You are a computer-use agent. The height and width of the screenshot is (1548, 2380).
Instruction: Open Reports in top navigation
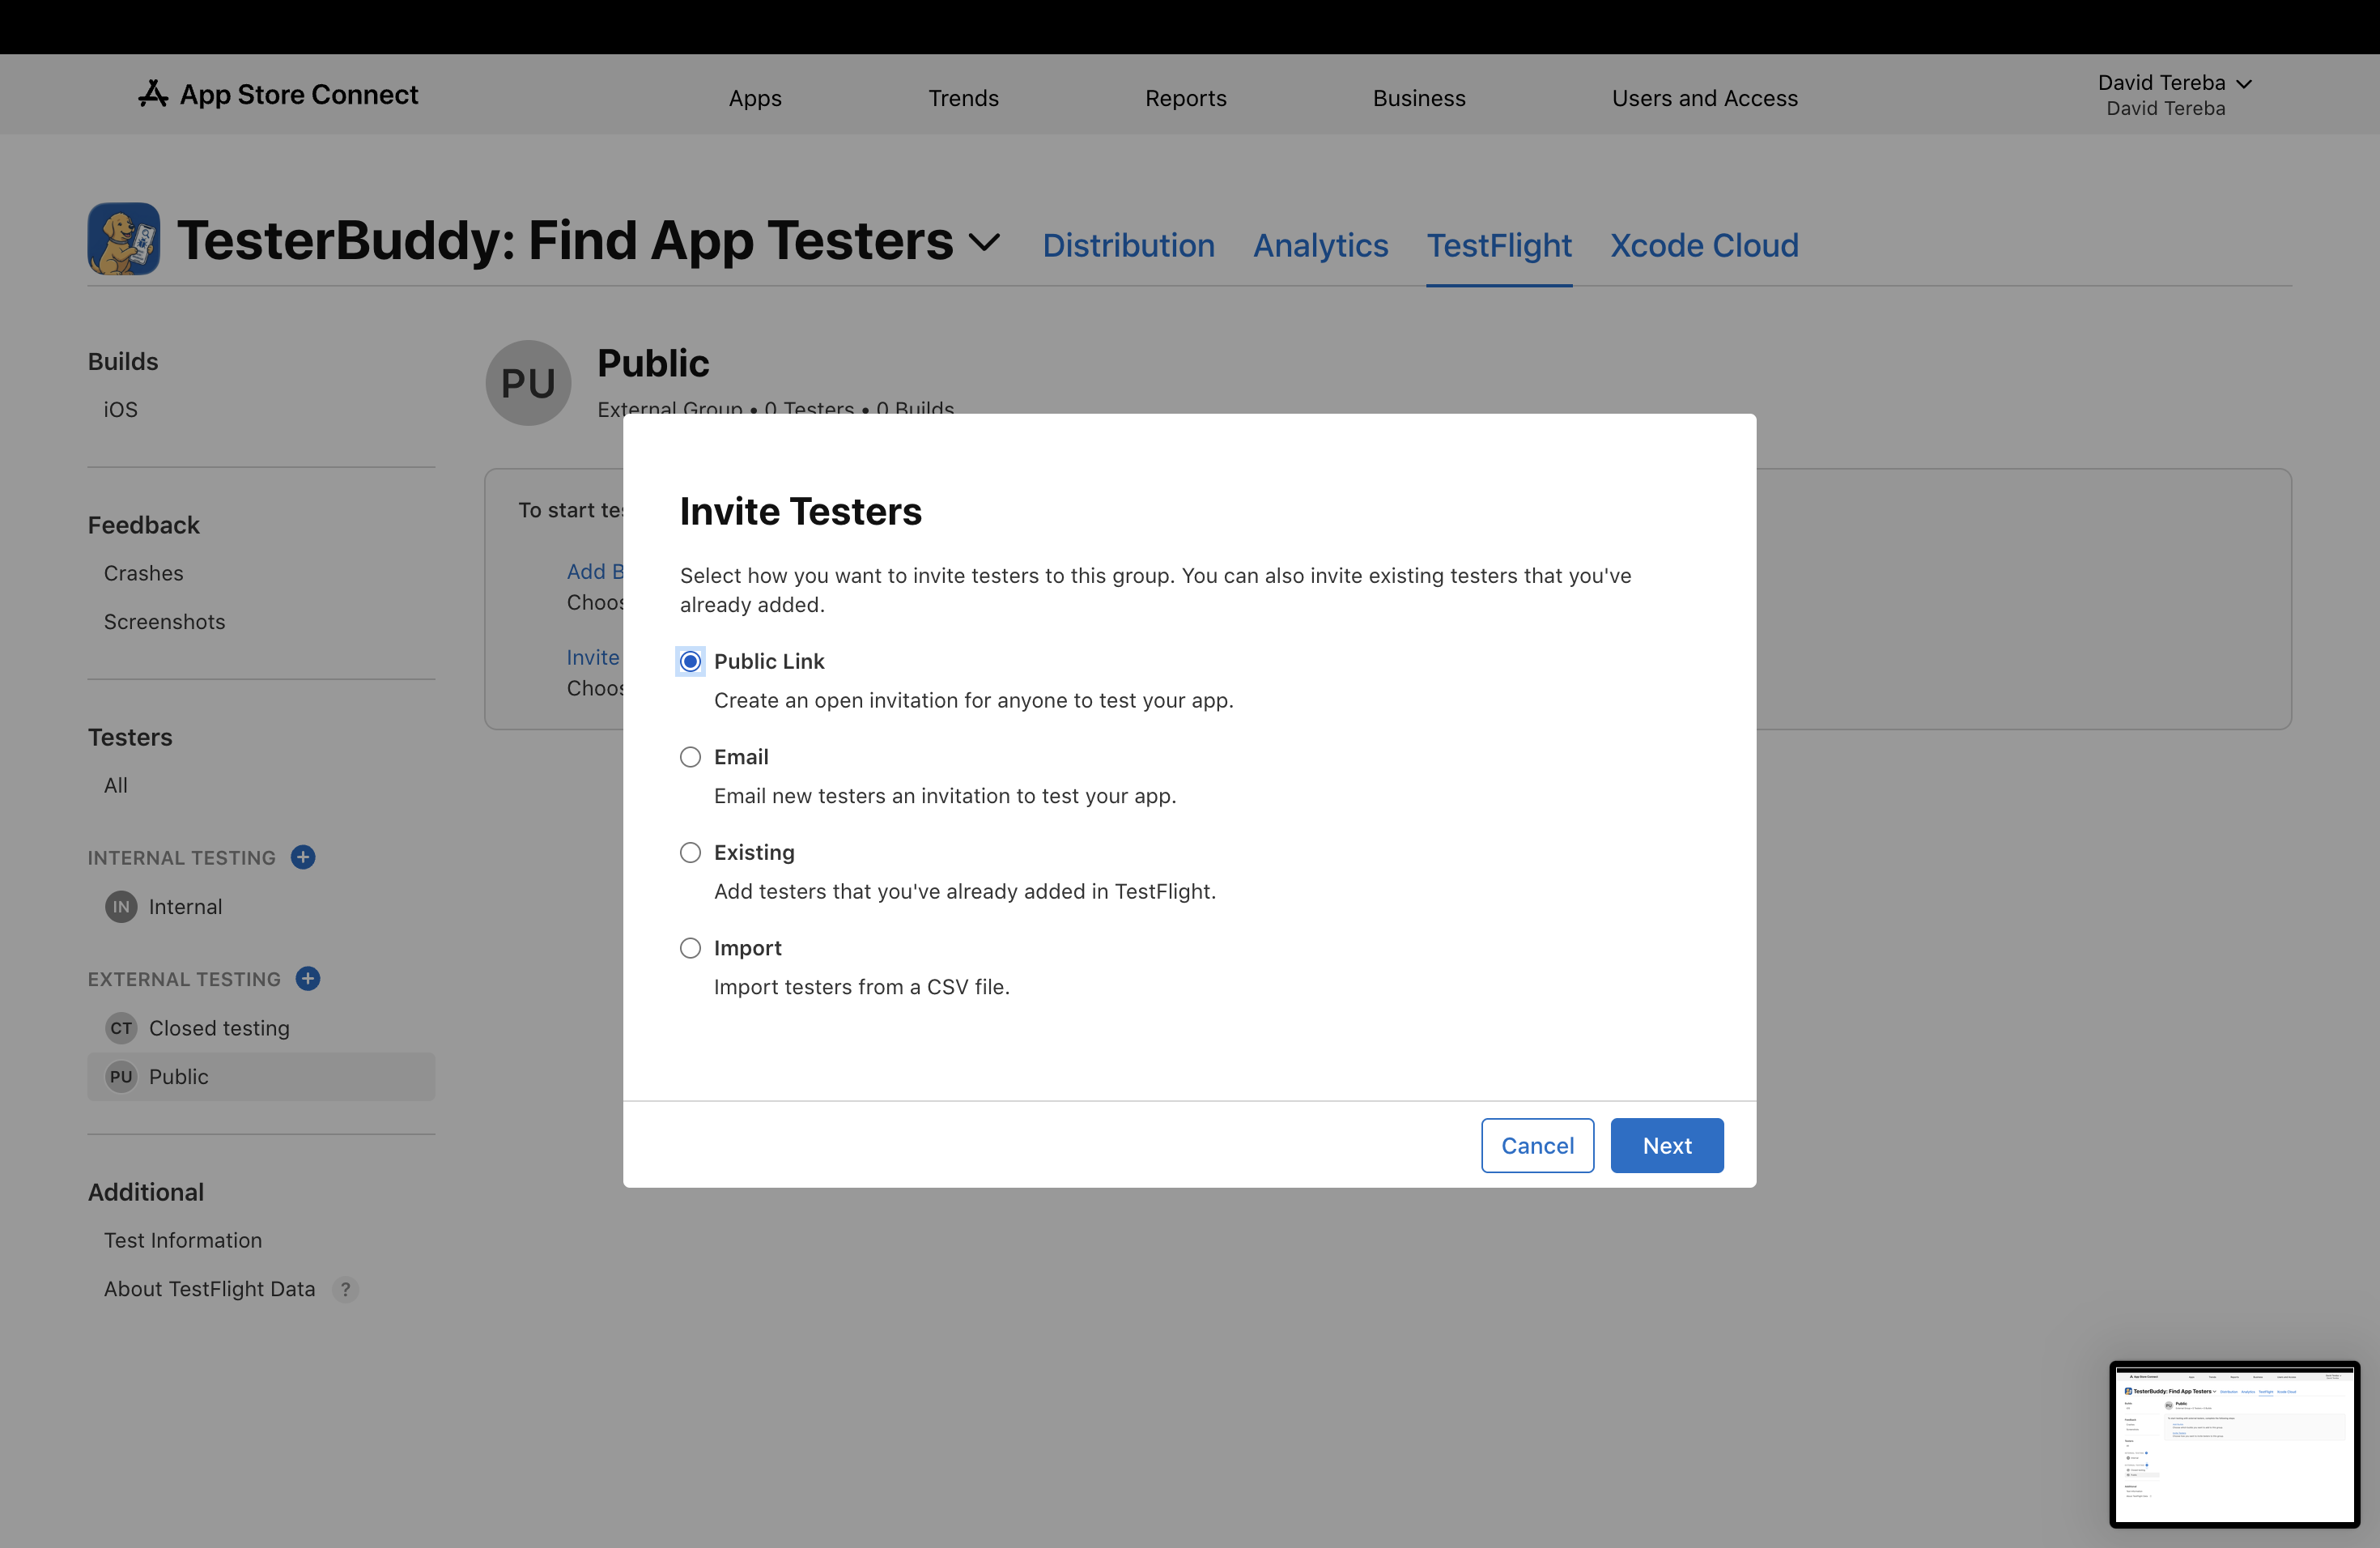[x=1185, y=98]
